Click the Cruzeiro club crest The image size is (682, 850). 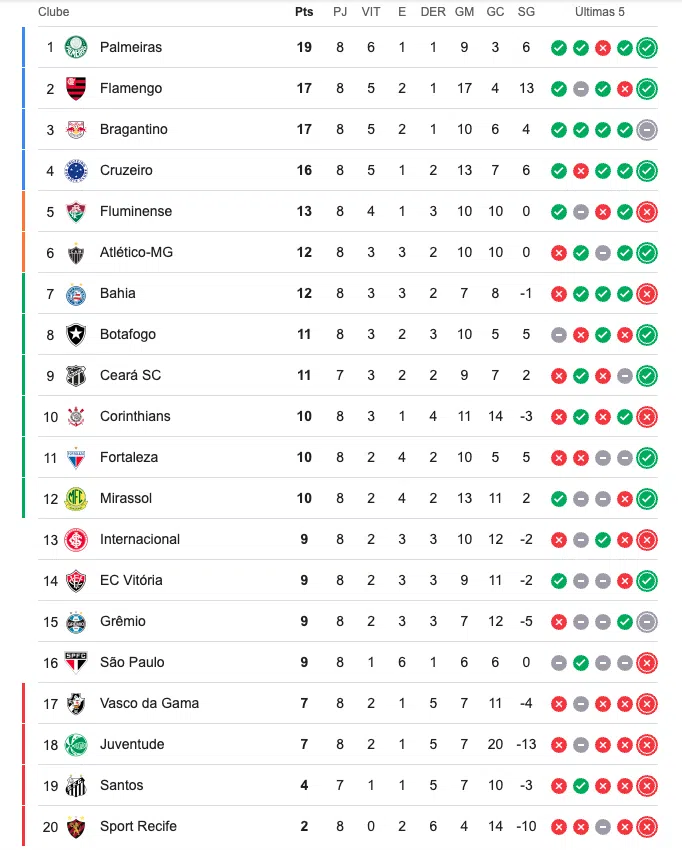click(x=78, y=170)
